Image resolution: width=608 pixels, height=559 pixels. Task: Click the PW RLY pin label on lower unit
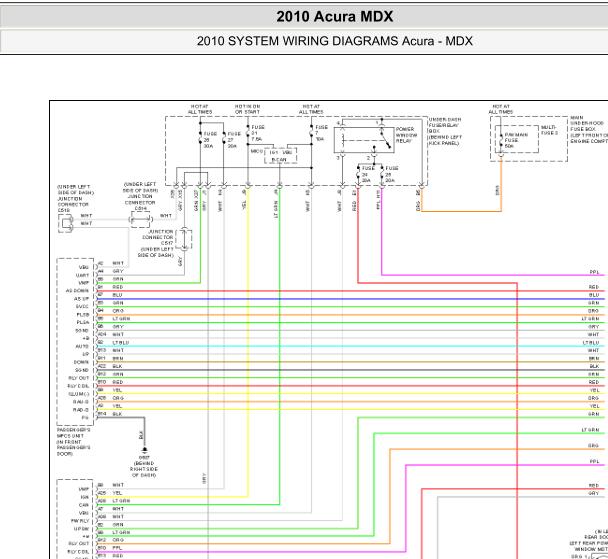pos(80,521)
